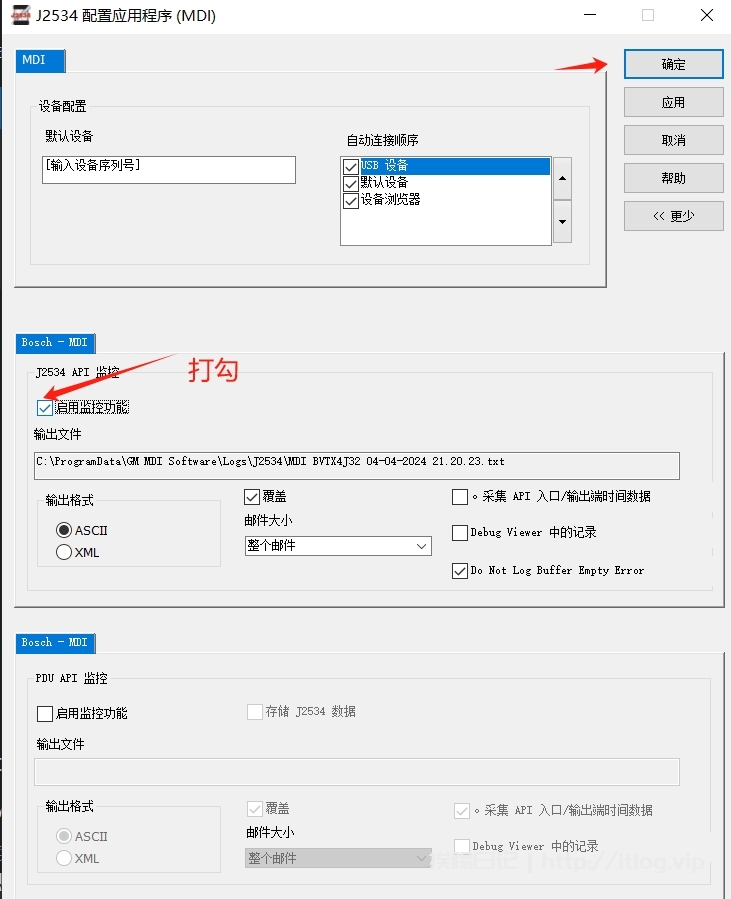Toggle the 覆盖 overwrite checkbox
The width and height of the screenshot is (731, 899).
pos(252,497)
